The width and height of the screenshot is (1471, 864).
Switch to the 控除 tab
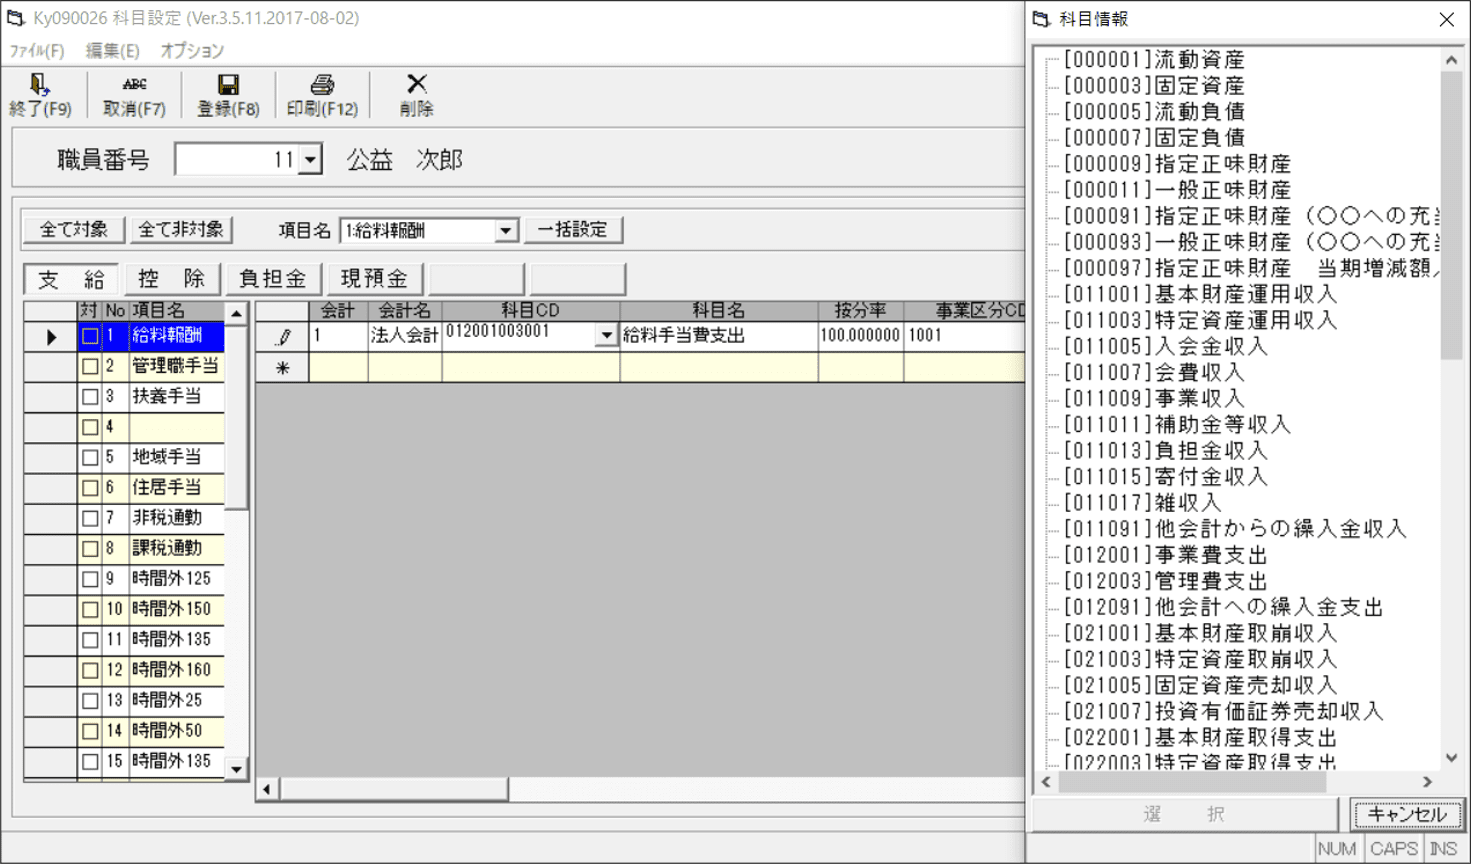click(172, 279)
